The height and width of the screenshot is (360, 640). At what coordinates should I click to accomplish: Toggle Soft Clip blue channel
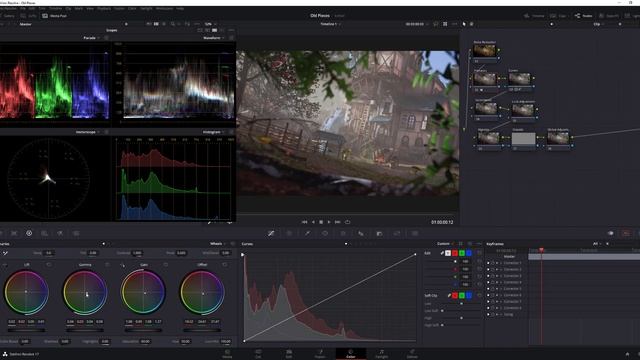coord(469,295)
